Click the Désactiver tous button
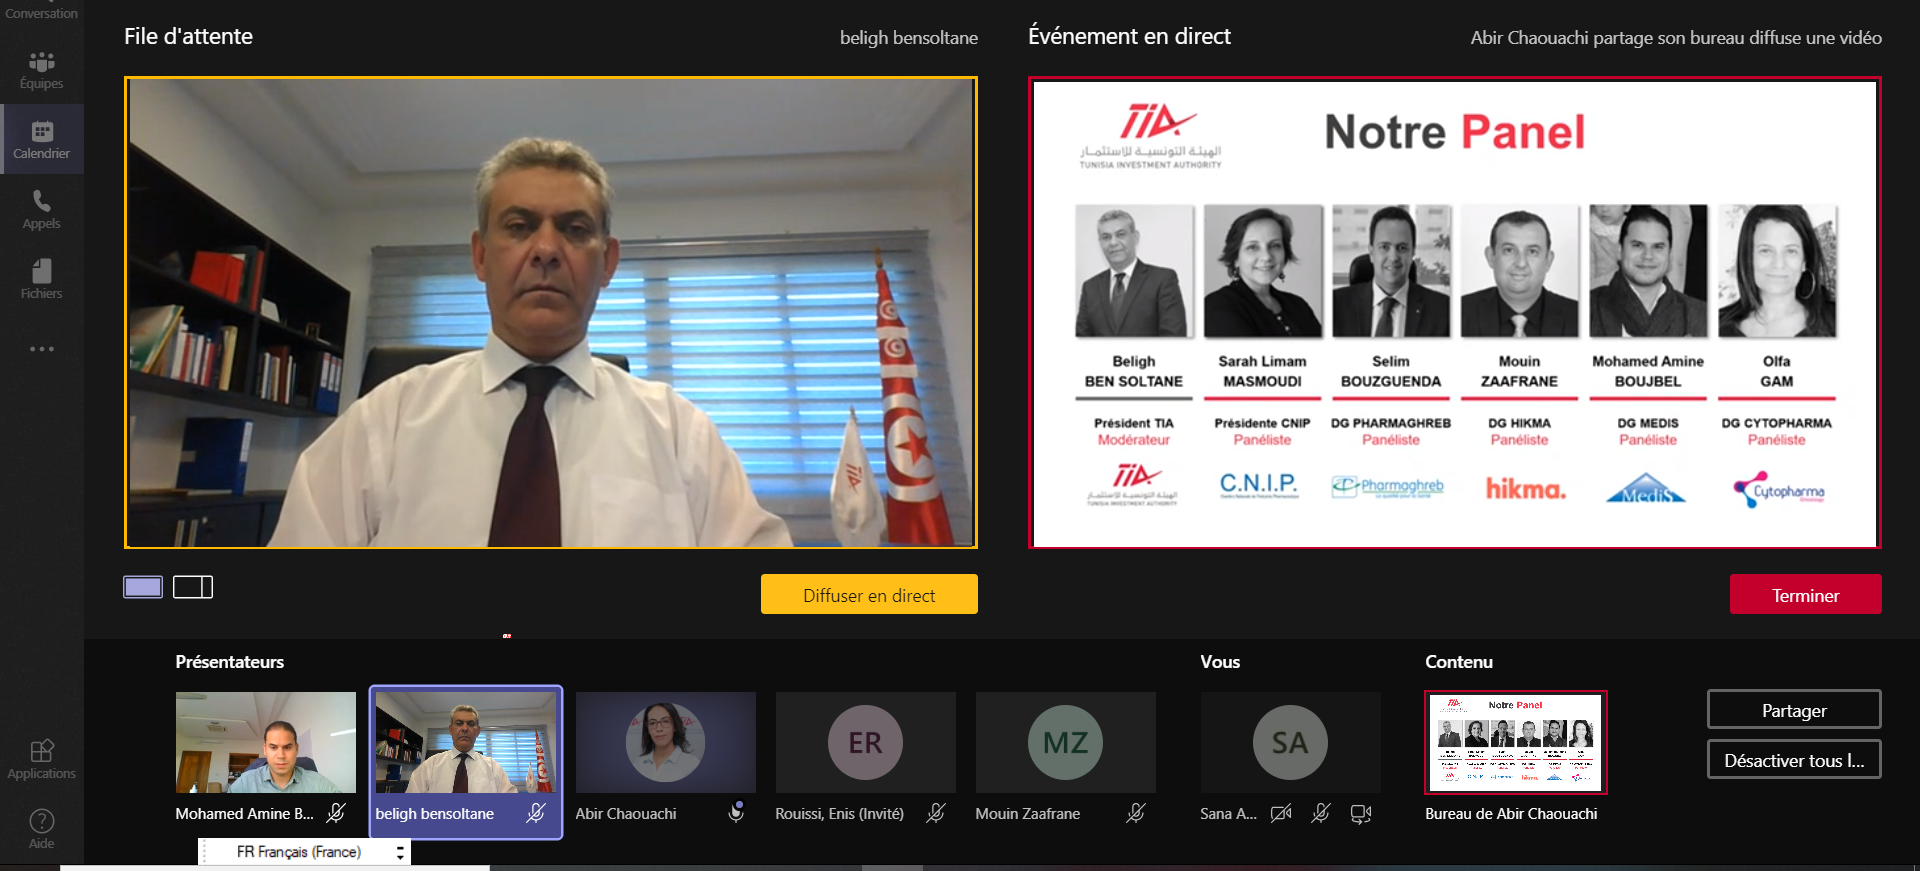Screen dimensions: 1920x871 point(1794,760)
